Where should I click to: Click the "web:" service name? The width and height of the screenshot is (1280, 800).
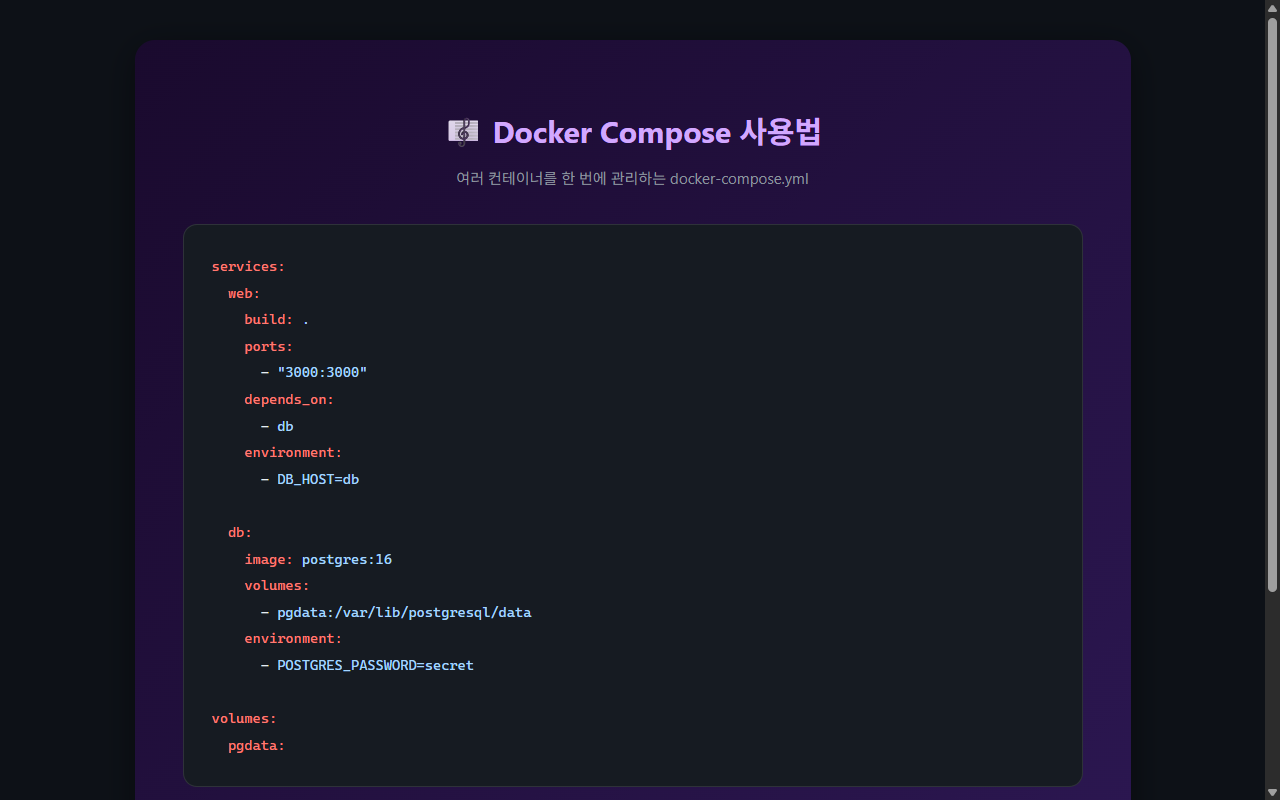pyautogui.click(x=243, y=293)
